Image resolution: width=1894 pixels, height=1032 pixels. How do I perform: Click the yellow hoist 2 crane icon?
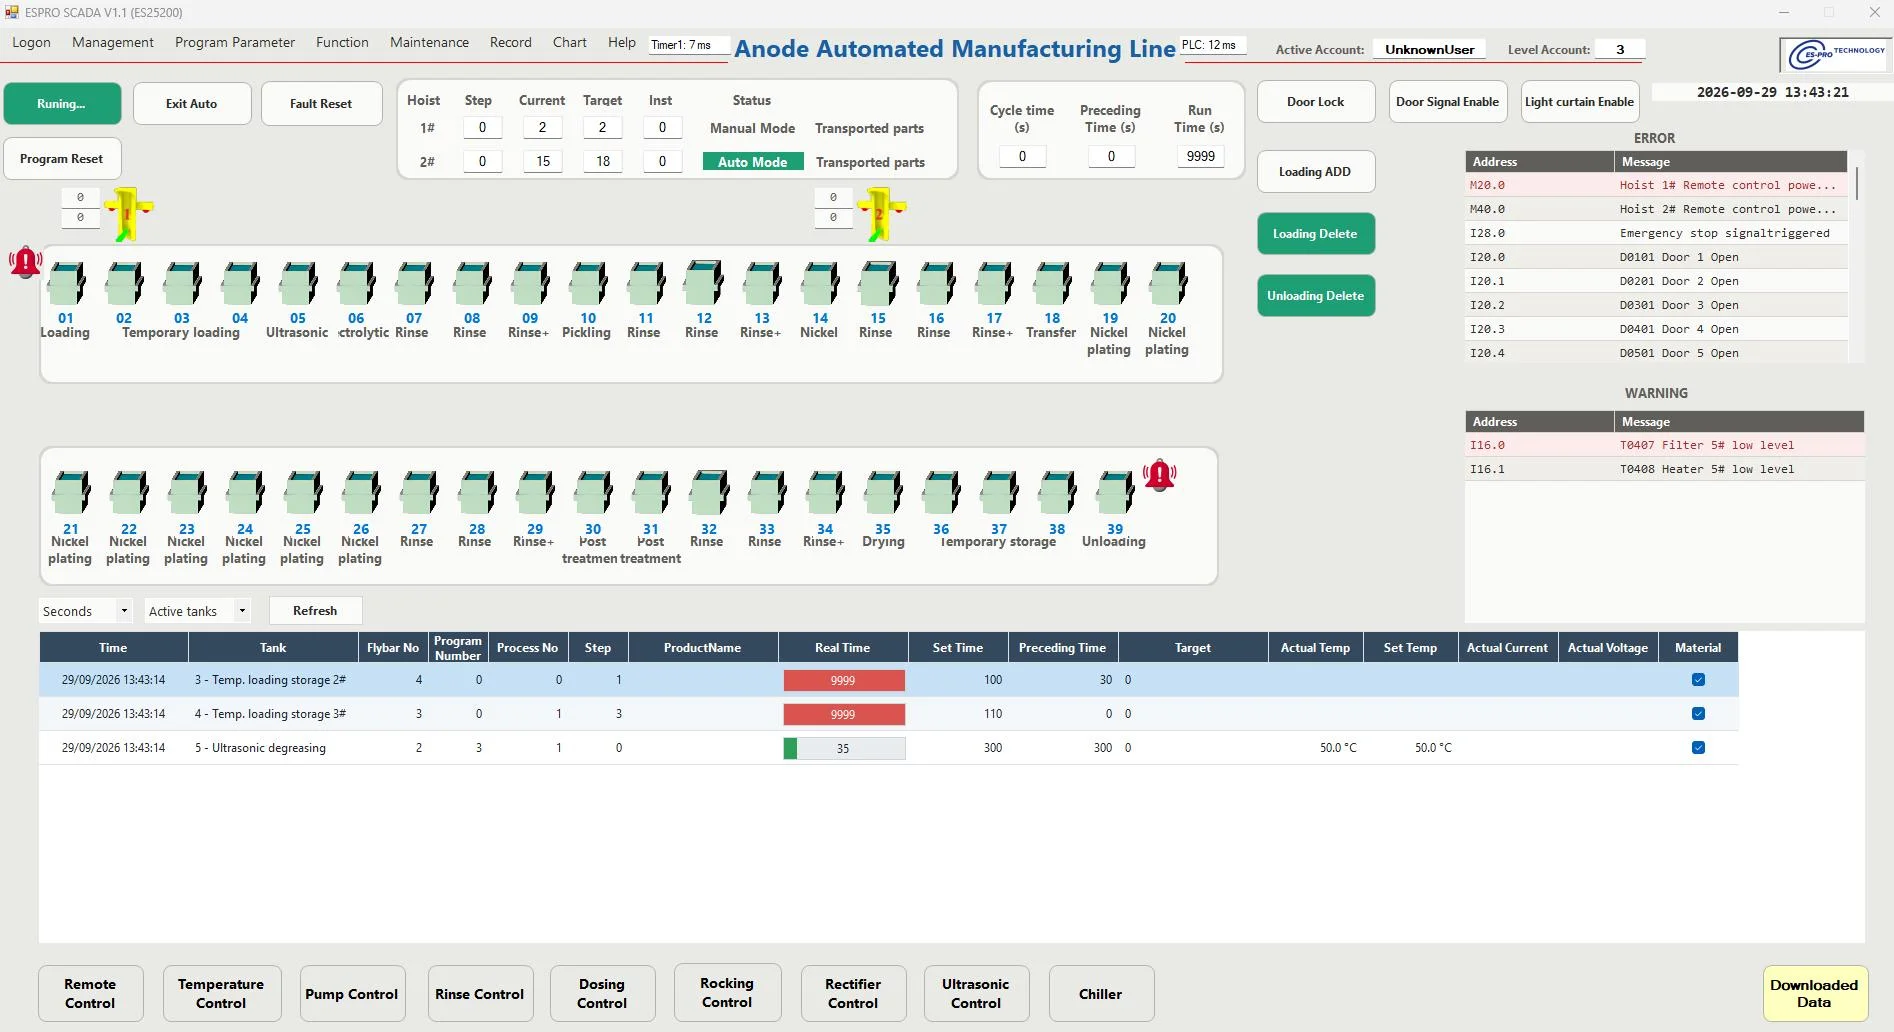[x=881, y=214]
